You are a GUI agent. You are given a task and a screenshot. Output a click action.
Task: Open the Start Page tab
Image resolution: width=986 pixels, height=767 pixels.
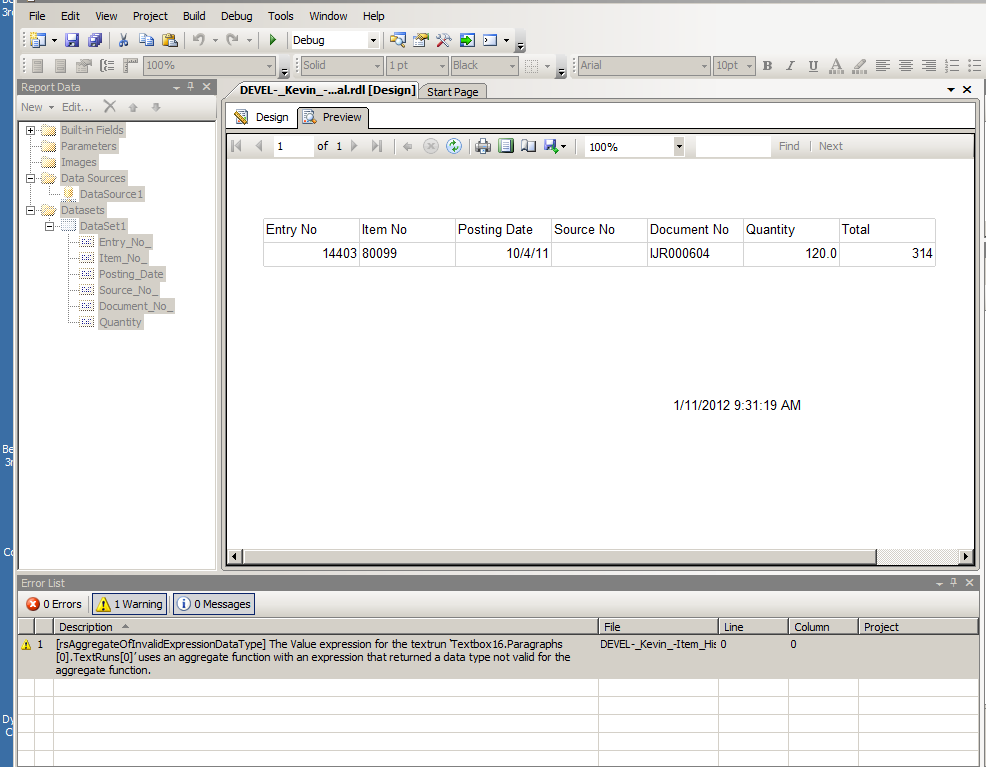coord(452,92)
